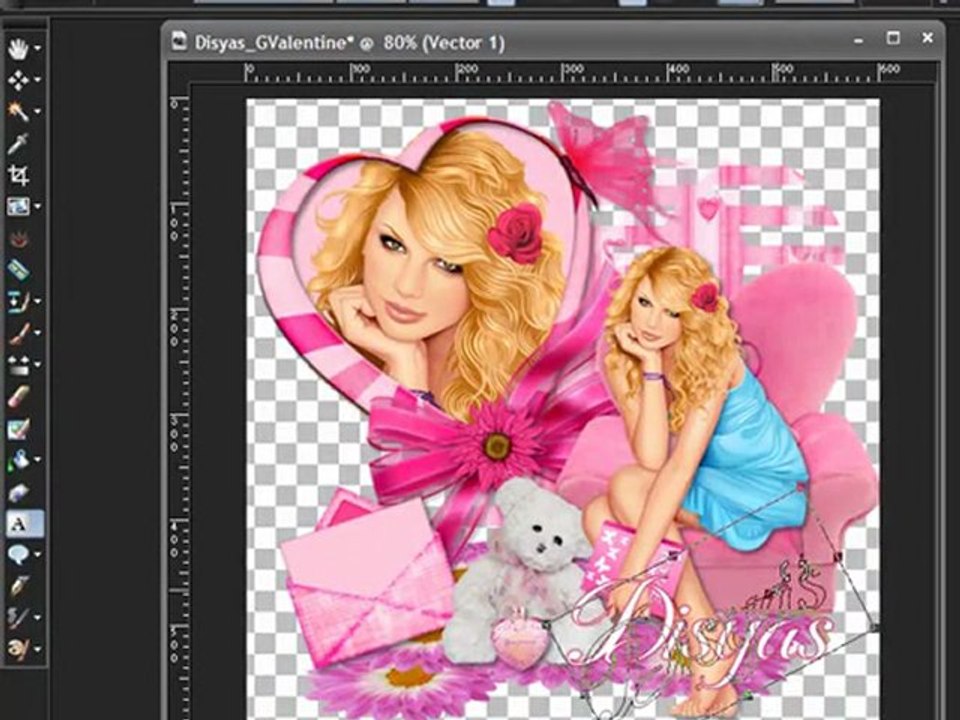Select the Move tool with four arrows
Screen dimensions: 960x720
[x=18, y=80]
